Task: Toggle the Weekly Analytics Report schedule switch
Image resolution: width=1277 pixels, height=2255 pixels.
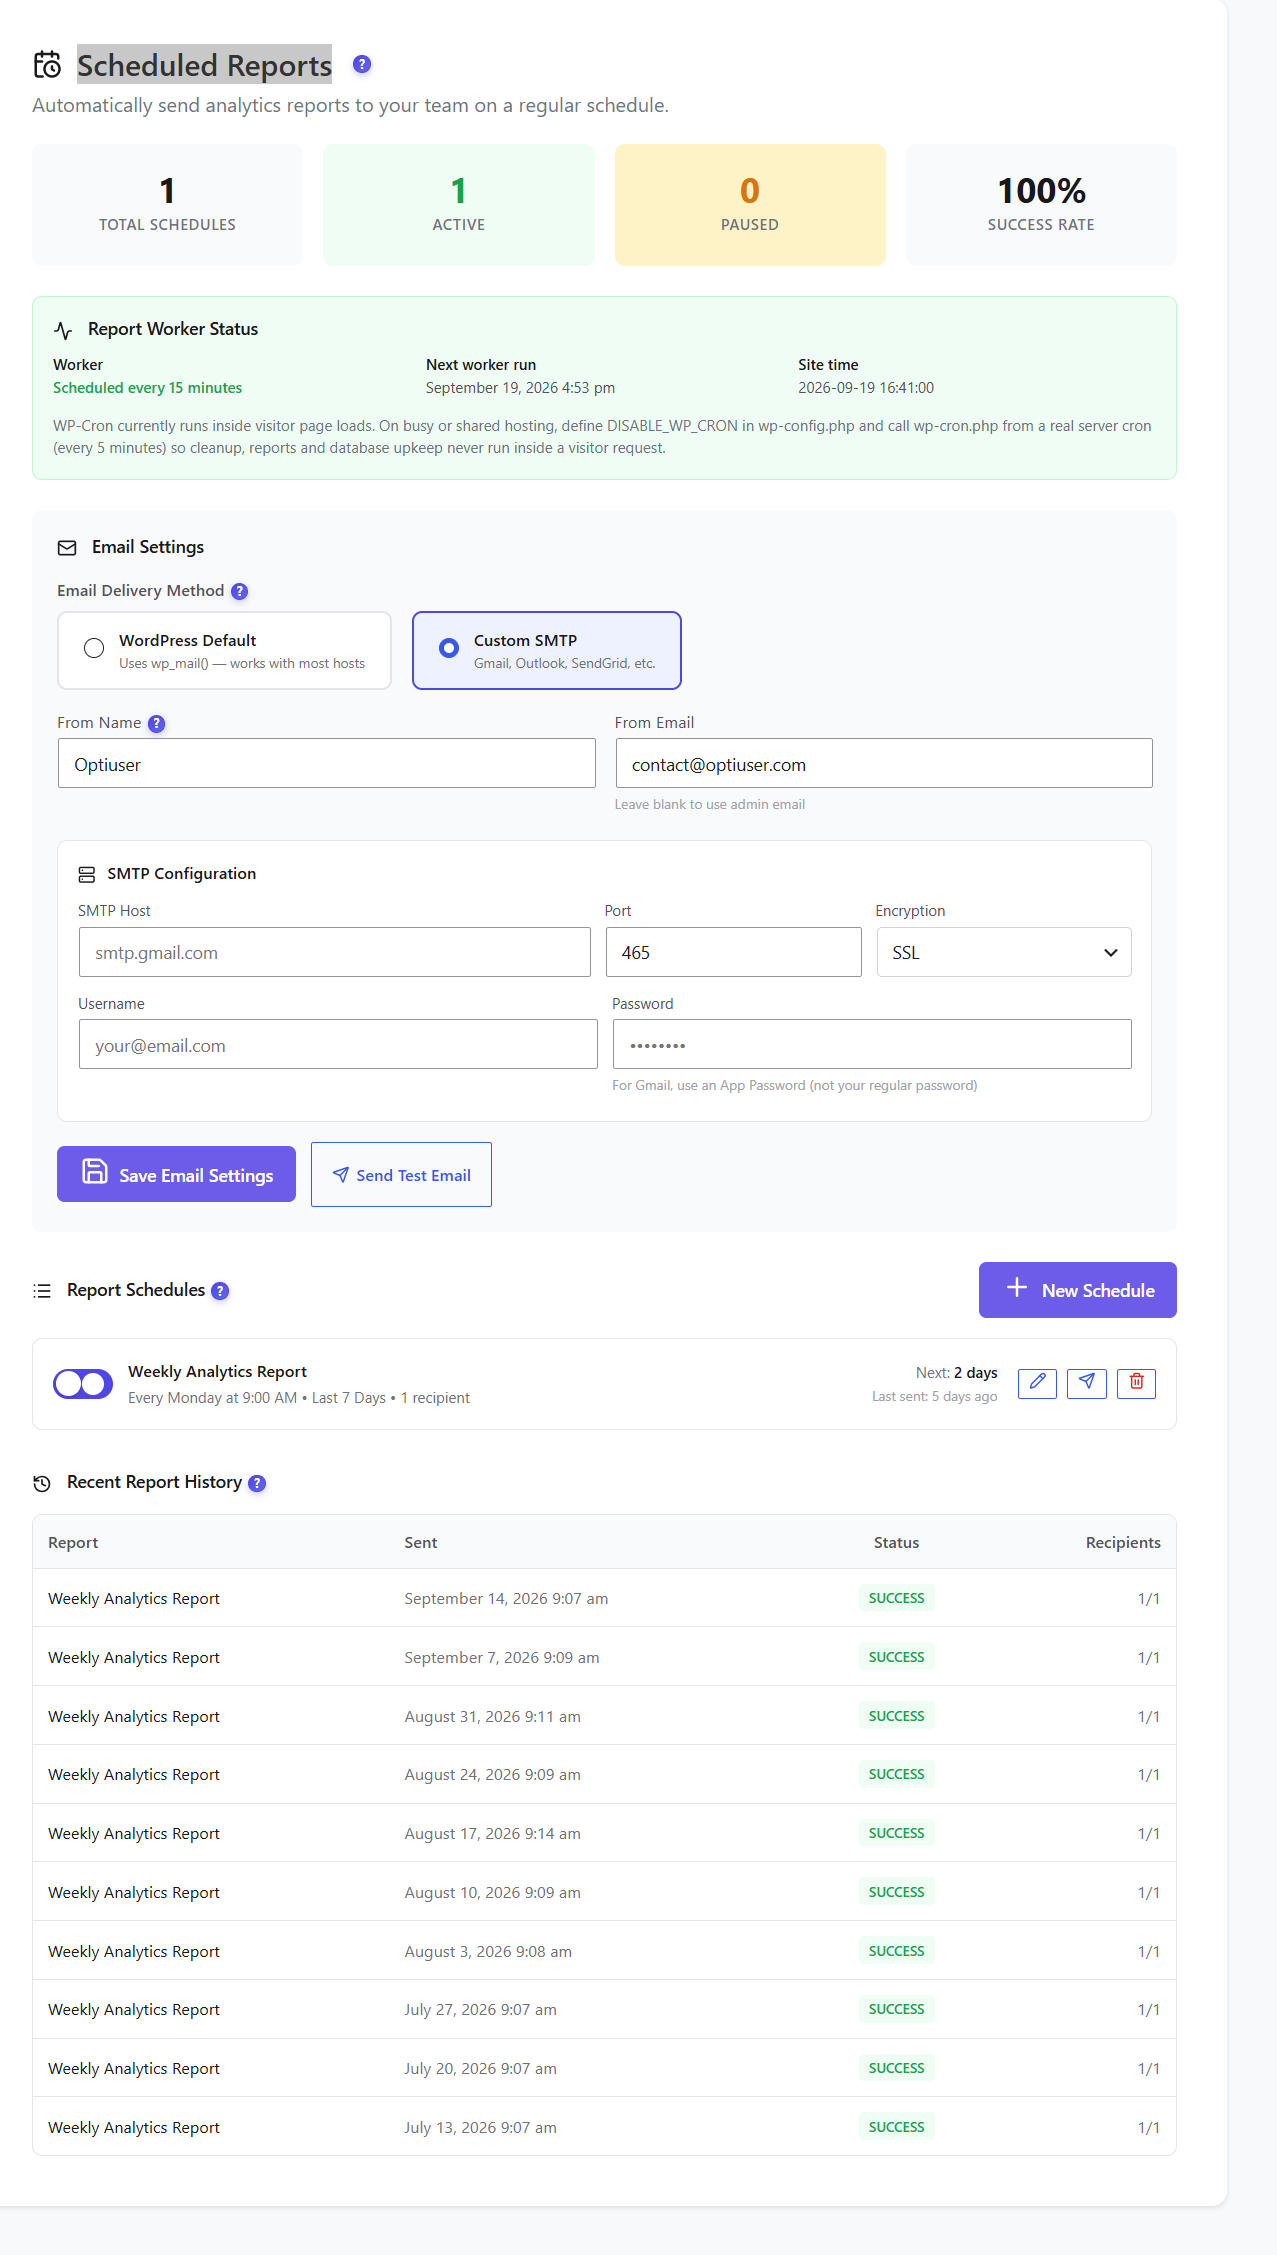Action: click(83, 1384)
